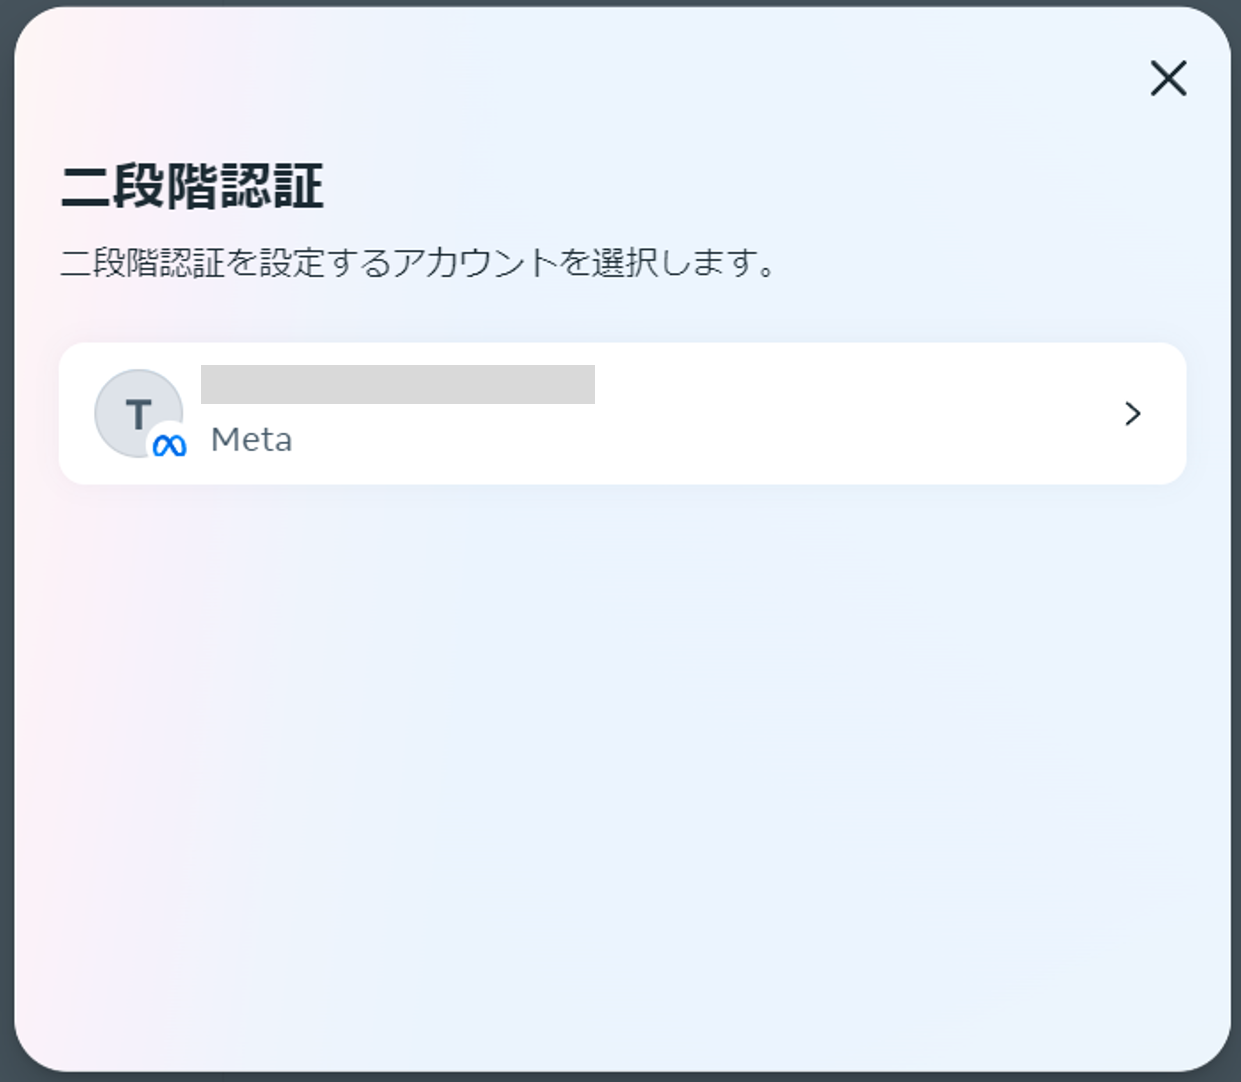Image resolution: width=1241 pixels, height=1082 pixels.
Task: Click the blue Meta infinity logo badge
Action: coord(170,445)
